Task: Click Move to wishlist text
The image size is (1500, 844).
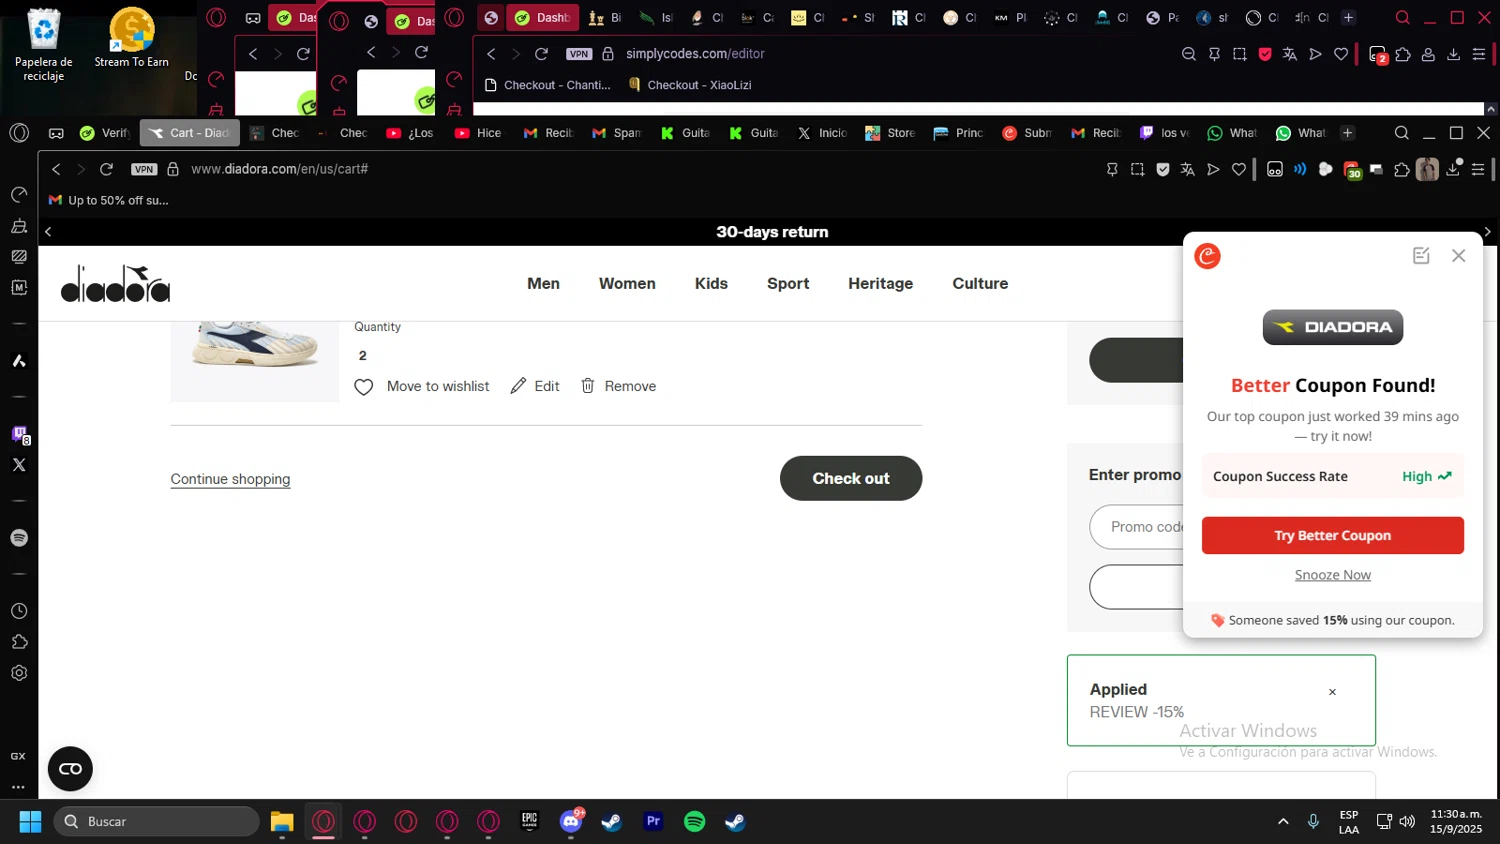Action: pyautogui.click(x=438, y=386)
